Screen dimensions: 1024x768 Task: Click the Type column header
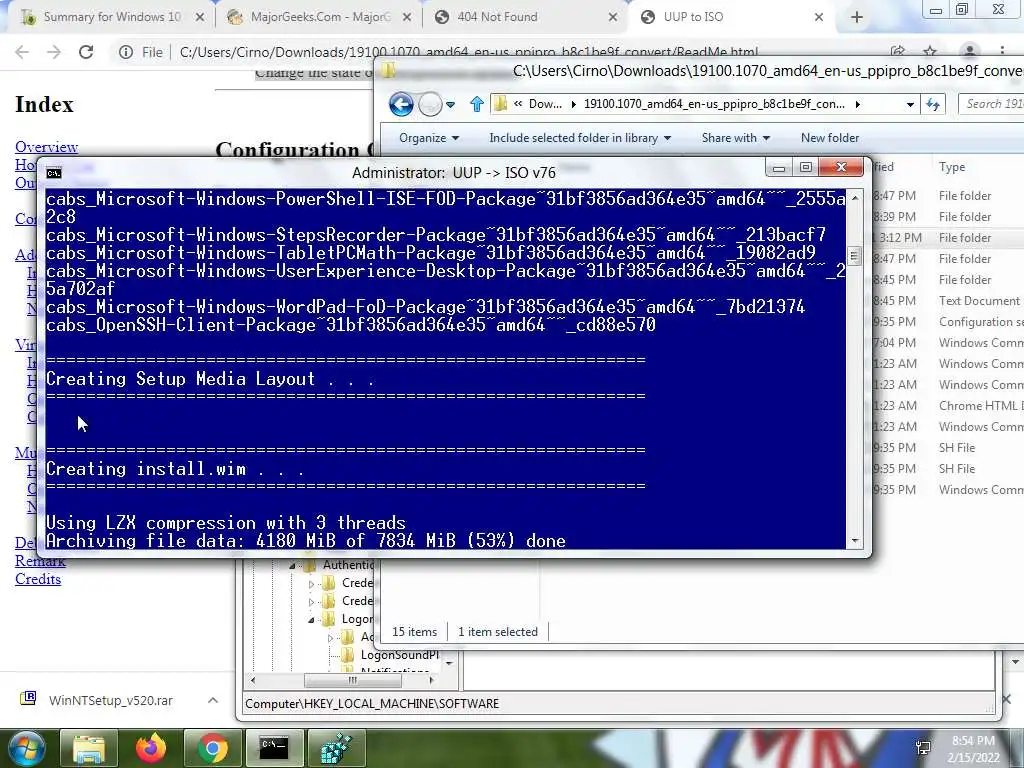[x=952, y=167]
